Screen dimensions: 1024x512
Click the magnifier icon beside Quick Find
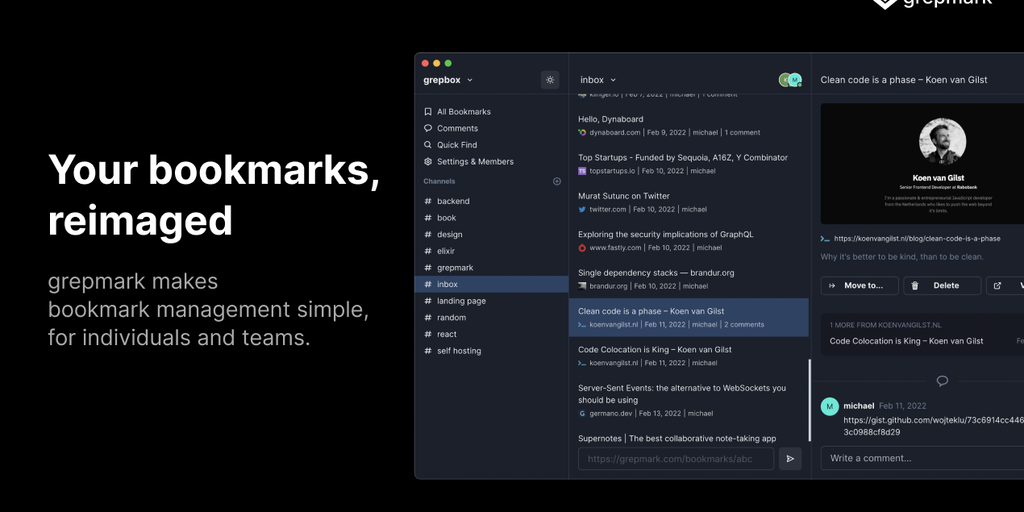click(x=428, y=145)
